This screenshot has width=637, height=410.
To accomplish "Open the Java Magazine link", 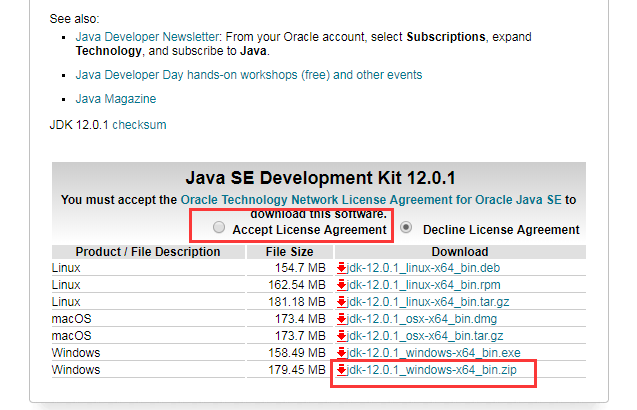I will (115, 99).
